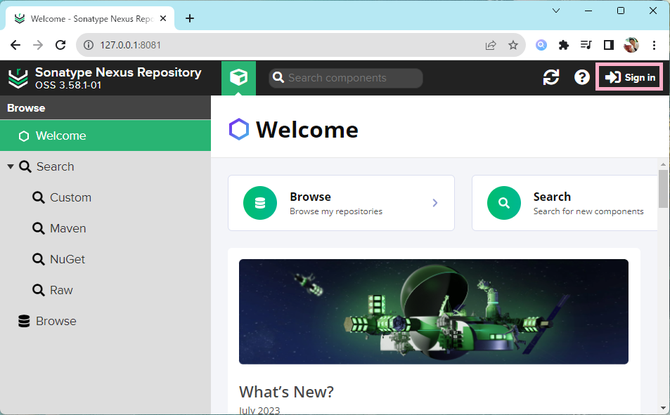Focus the Search components field
This screenshot has height=415, width=670.
[346, 78]
